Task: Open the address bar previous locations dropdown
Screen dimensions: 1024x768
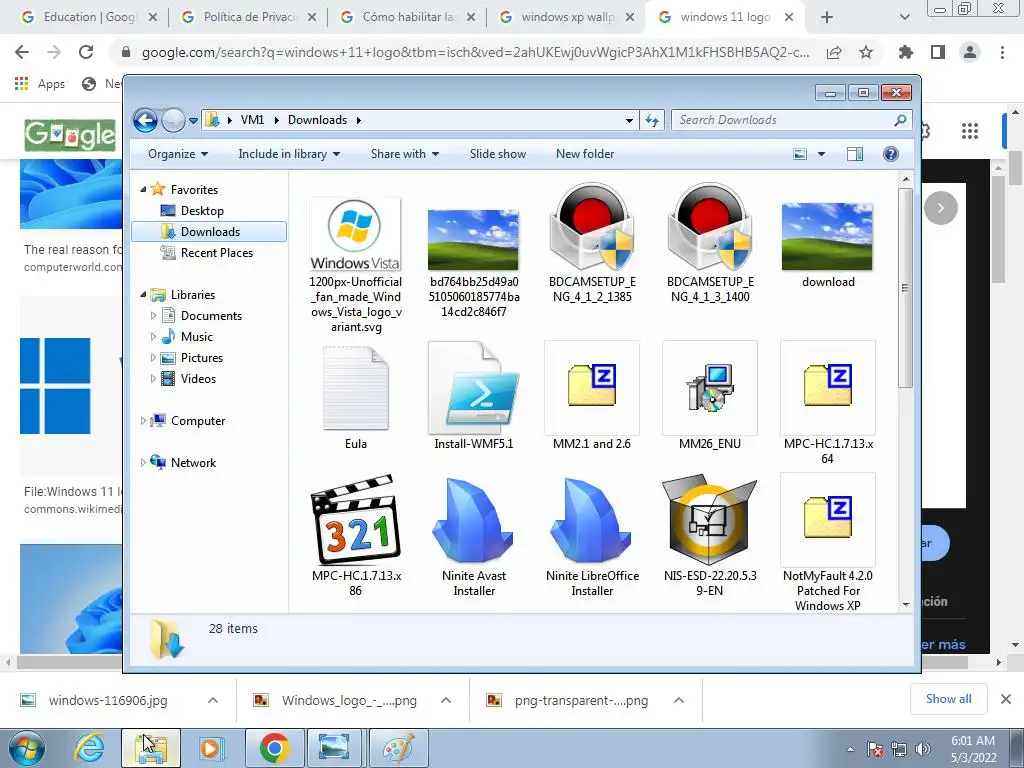Action: click(x=629, y=120)
